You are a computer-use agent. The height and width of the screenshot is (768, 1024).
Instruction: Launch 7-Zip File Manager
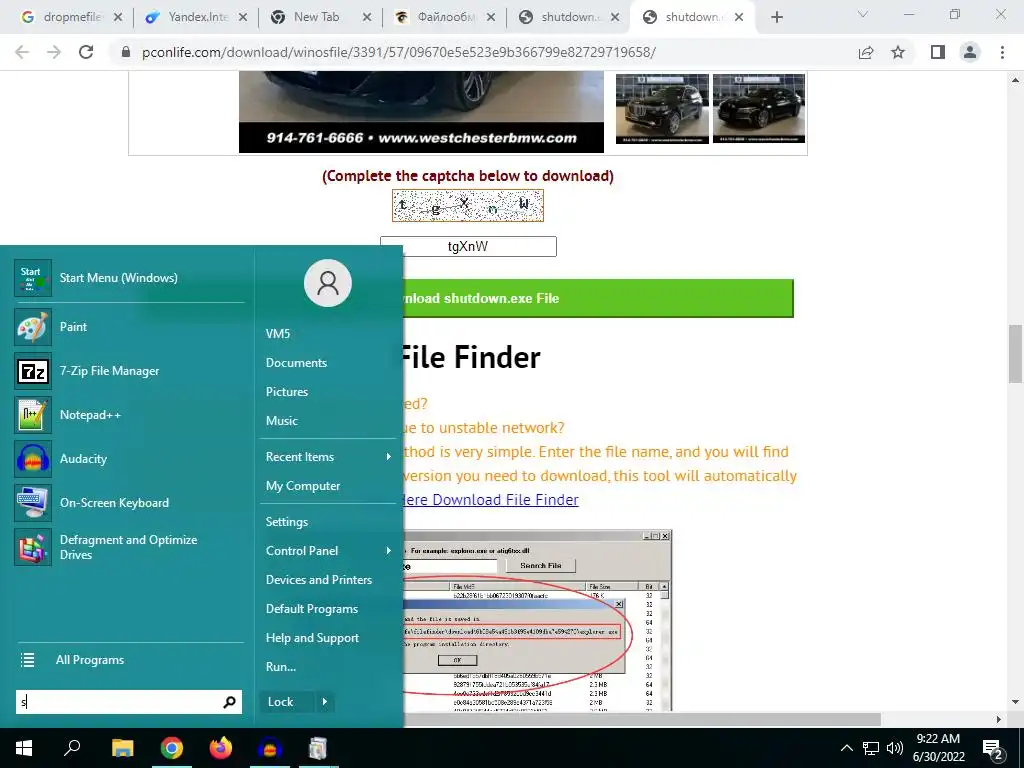click(x=129, y=371)
